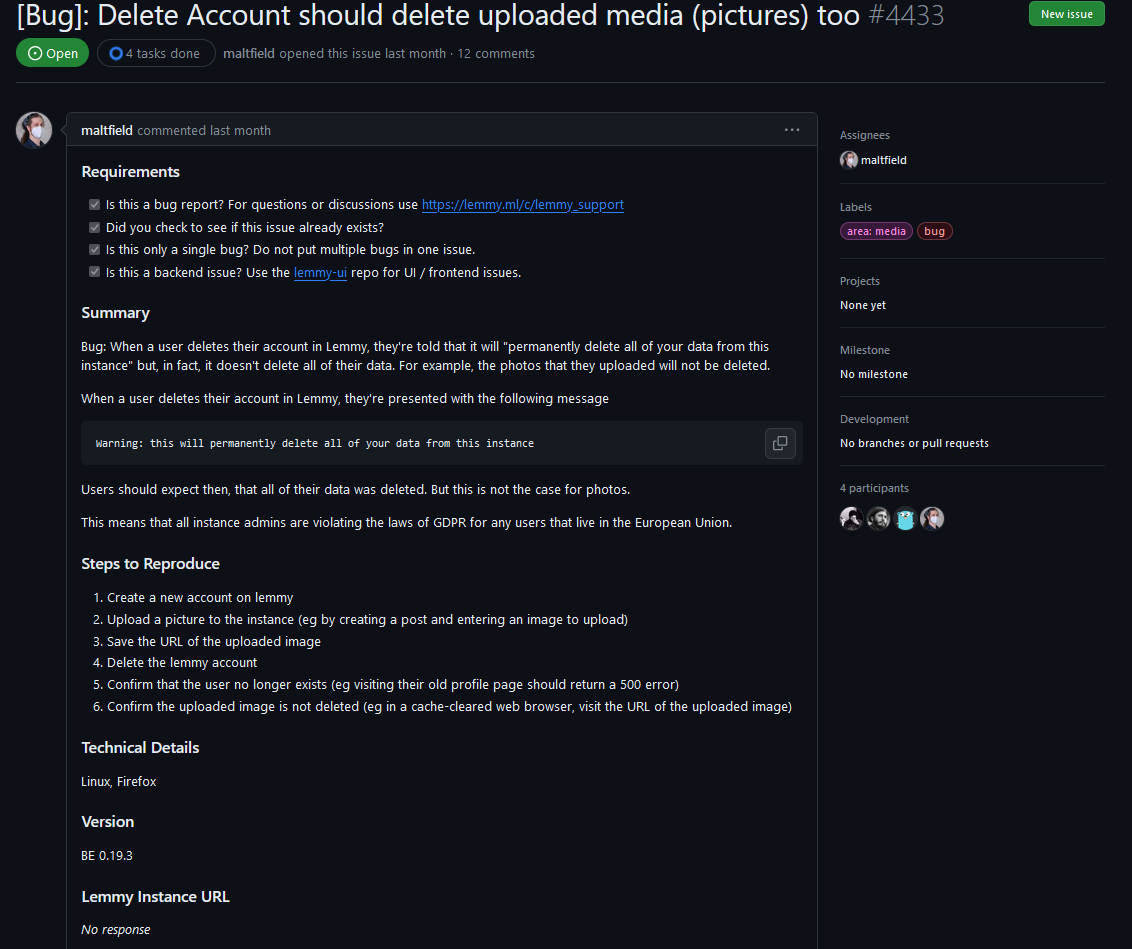1132x949 pixels.
Task: Toggle the 'Is this a backend issue' checkbox
Action: 95,272
